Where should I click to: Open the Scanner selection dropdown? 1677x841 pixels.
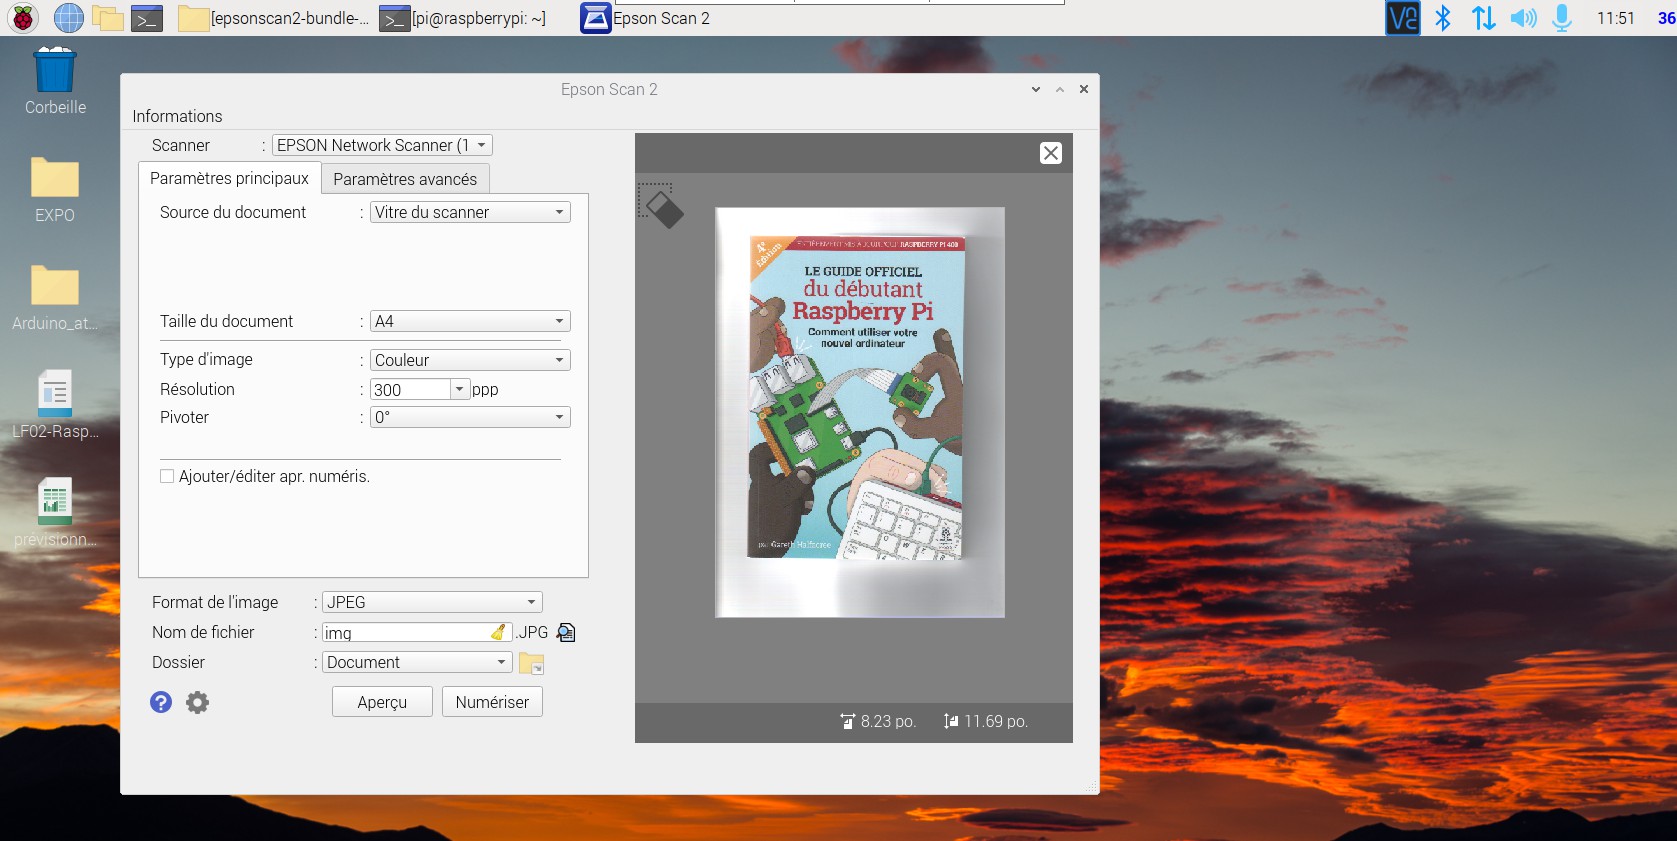tap(382, 145)
